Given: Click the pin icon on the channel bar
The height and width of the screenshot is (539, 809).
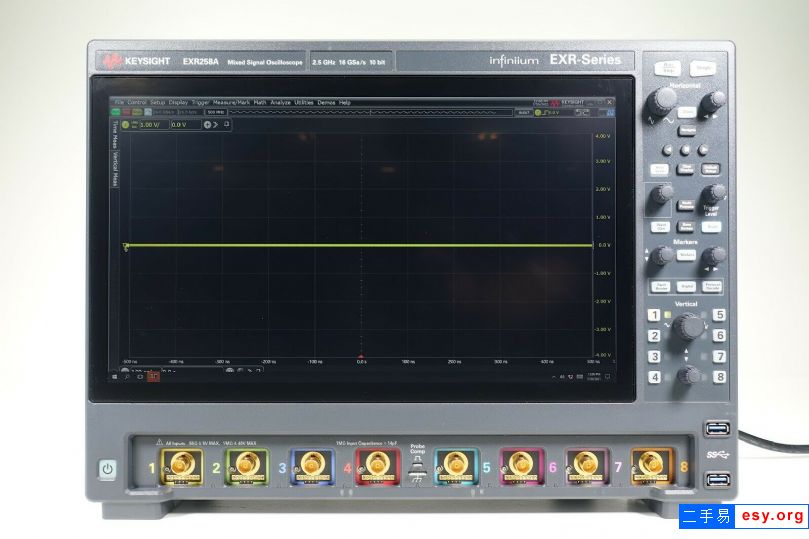Looking at the screenshot, I should click(x=226, y=124).
